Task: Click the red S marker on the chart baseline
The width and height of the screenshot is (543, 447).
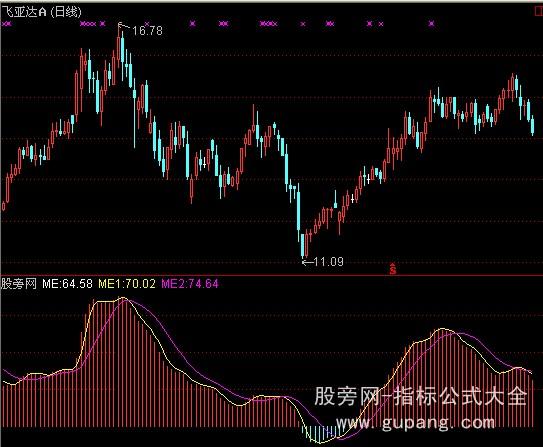Action: (393, 268)
